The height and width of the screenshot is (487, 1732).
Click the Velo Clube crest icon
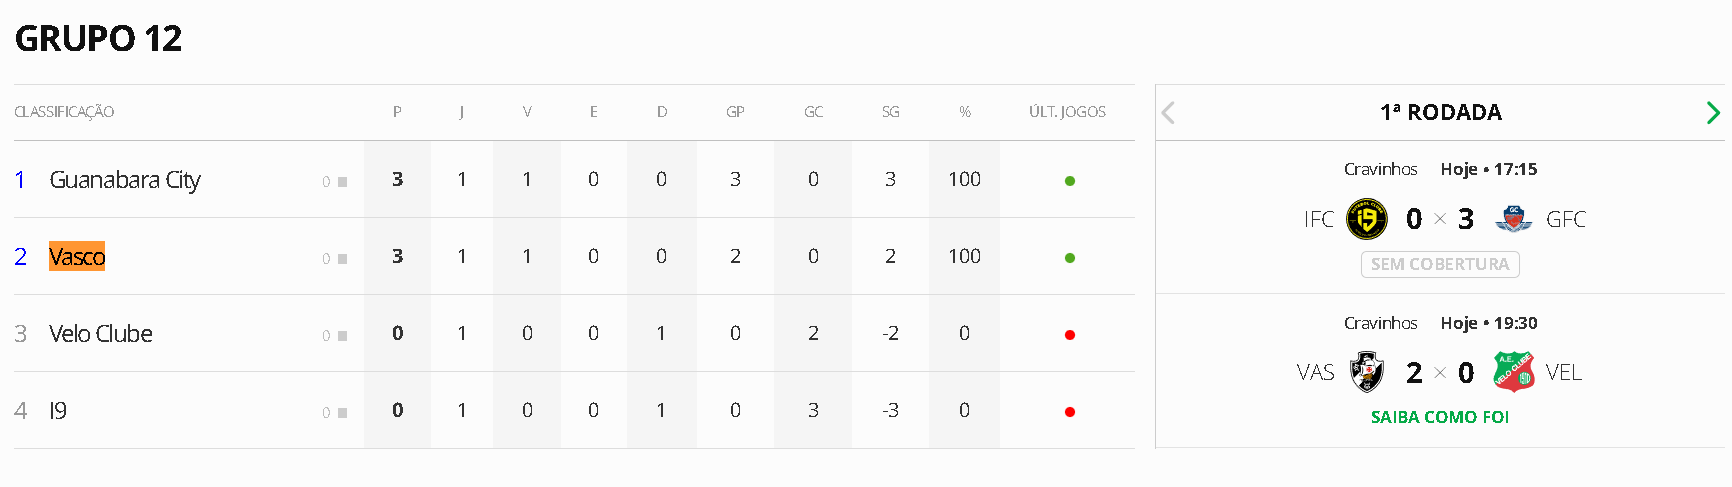pos(1513,372)
